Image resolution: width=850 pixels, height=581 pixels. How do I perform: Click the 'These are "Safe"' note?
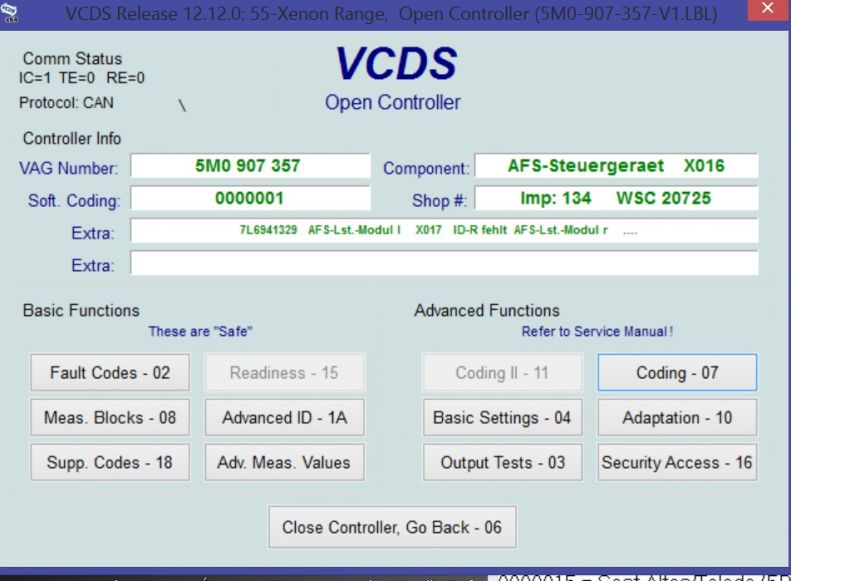201,332
